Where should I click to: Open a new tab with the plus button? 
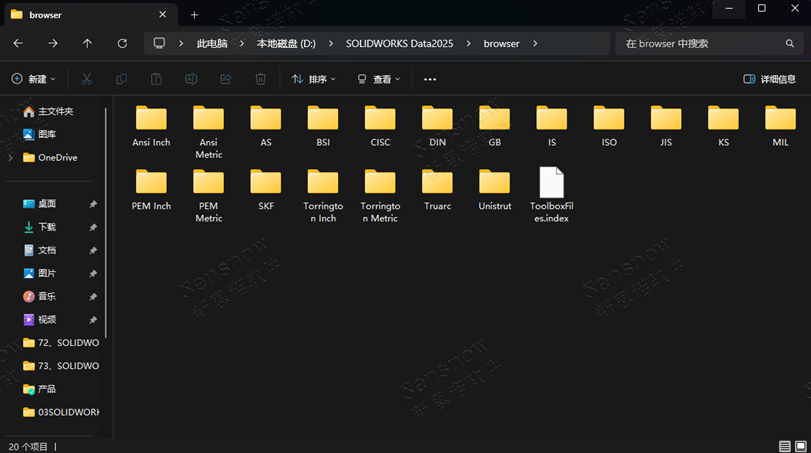(x=195, y=15)
